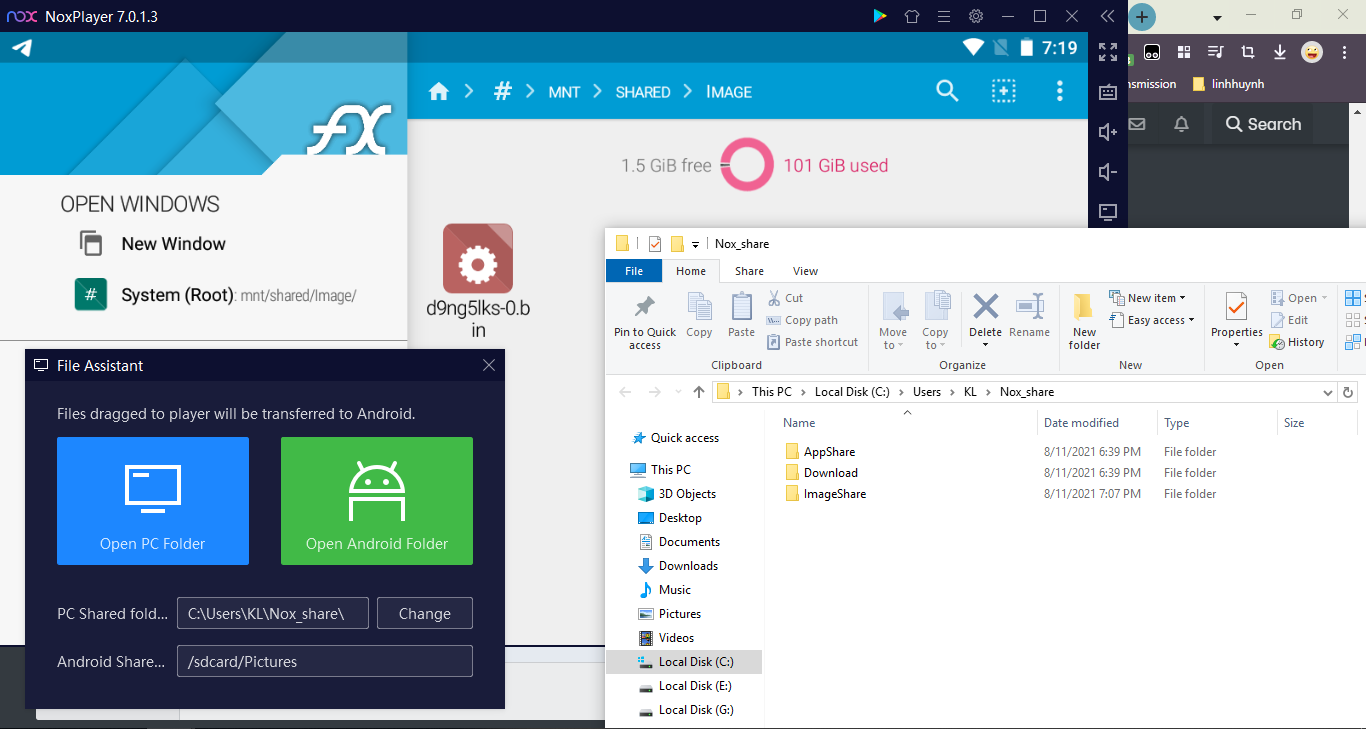Image resolution: width=1366 pixels, height=729 pixels.
Task: Click the IMAGE breadcrumb
Action: (729, 92)
